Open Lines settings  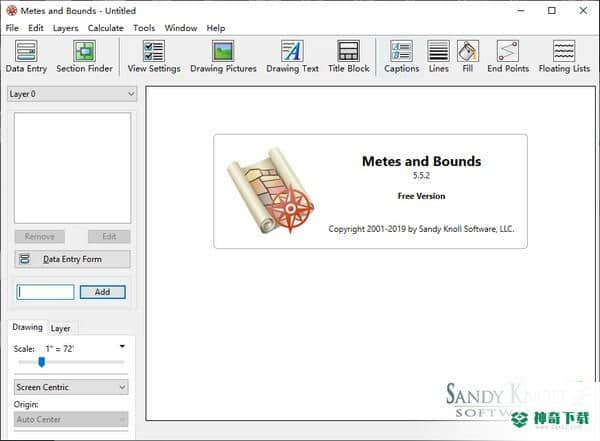point(439,57)
